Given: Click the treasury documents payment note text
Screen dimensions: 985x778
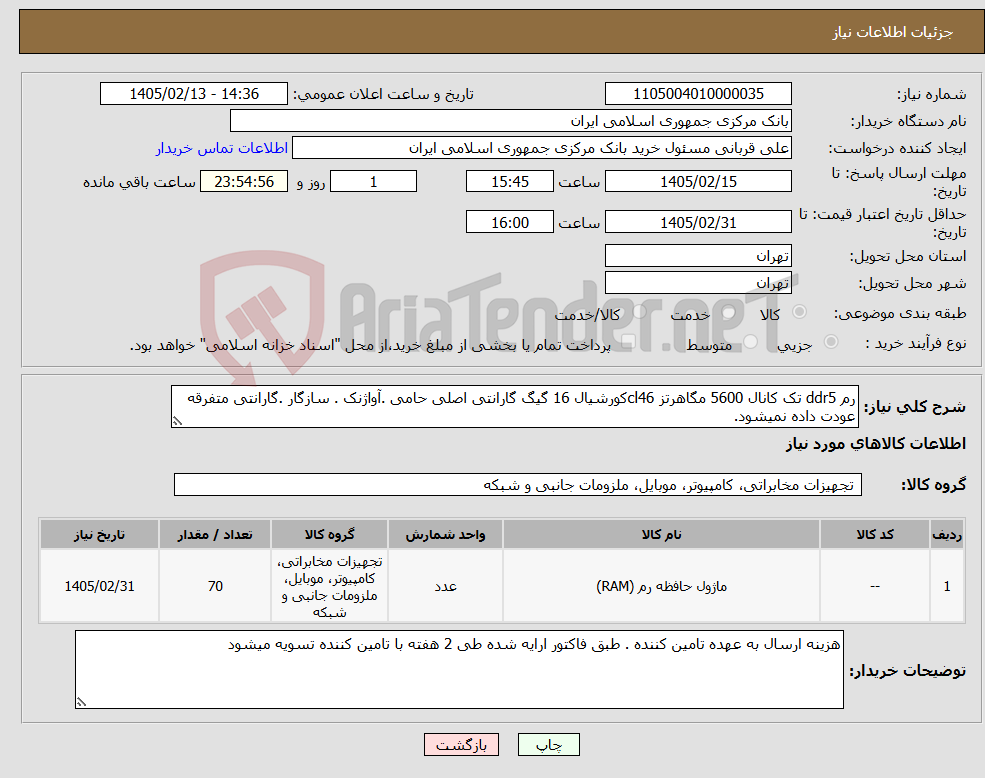Looking at the screenshot, I should tap(370, 345).
